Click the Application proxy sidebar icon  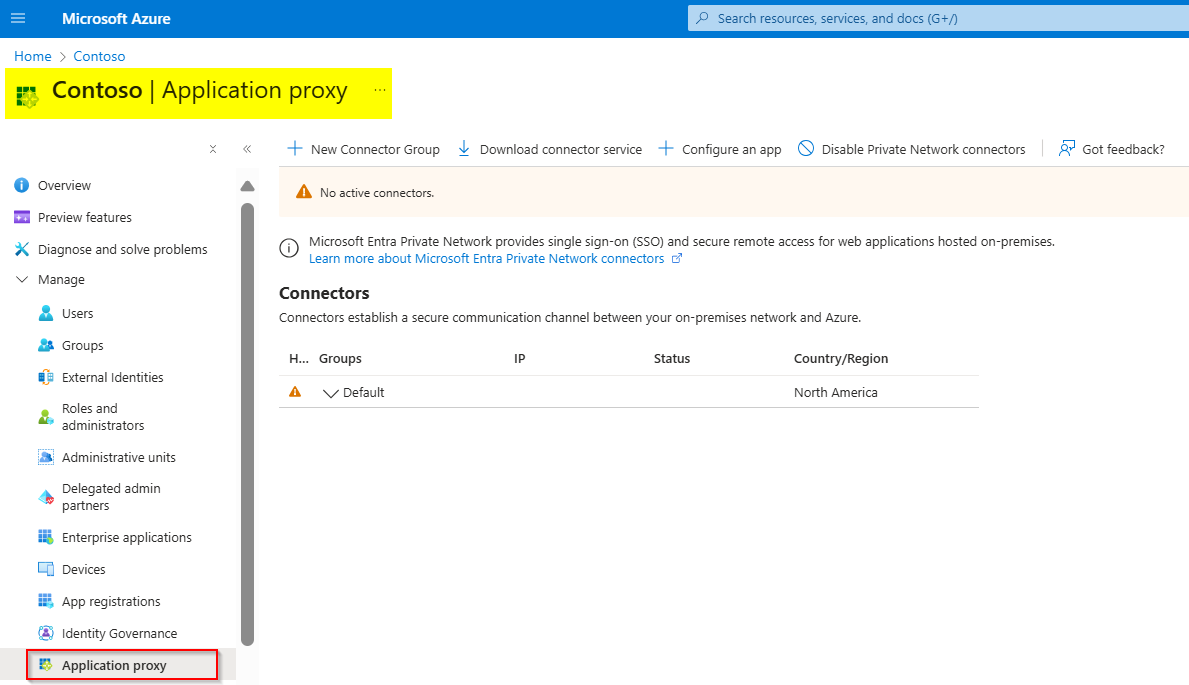46,665
